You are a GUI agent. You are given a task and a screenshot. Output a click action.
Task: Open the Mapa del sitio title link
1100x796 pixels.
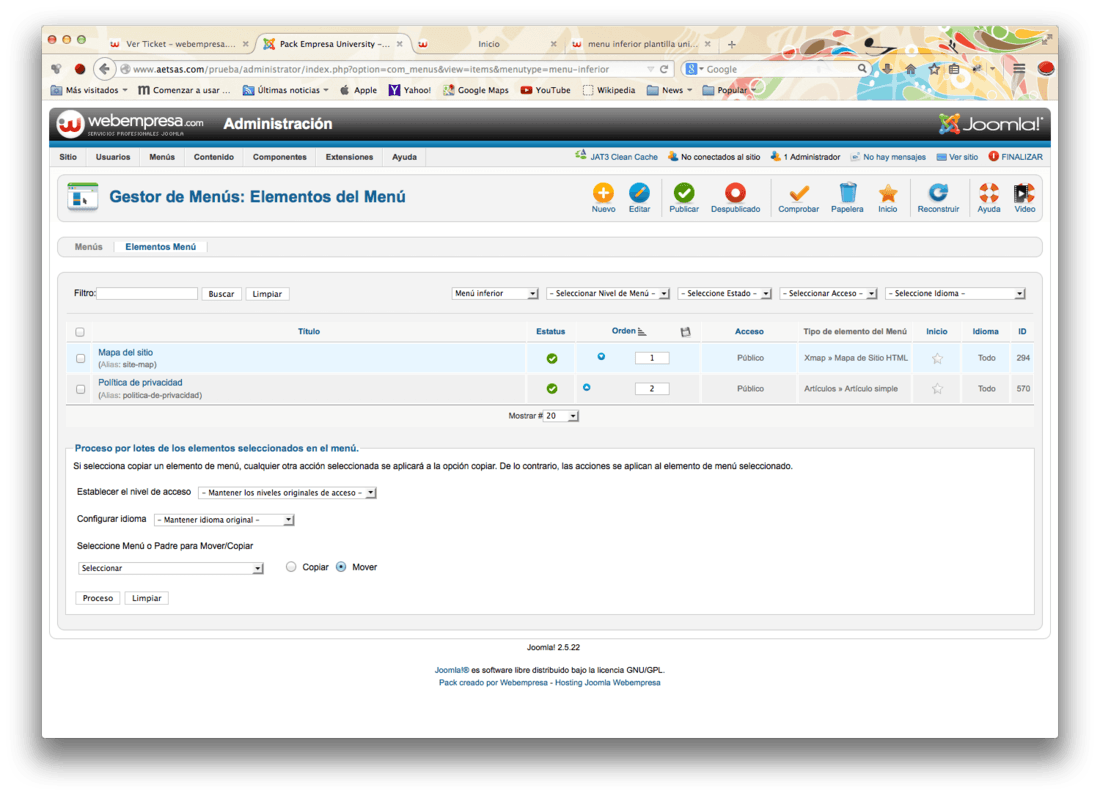(x=126, y=352)
